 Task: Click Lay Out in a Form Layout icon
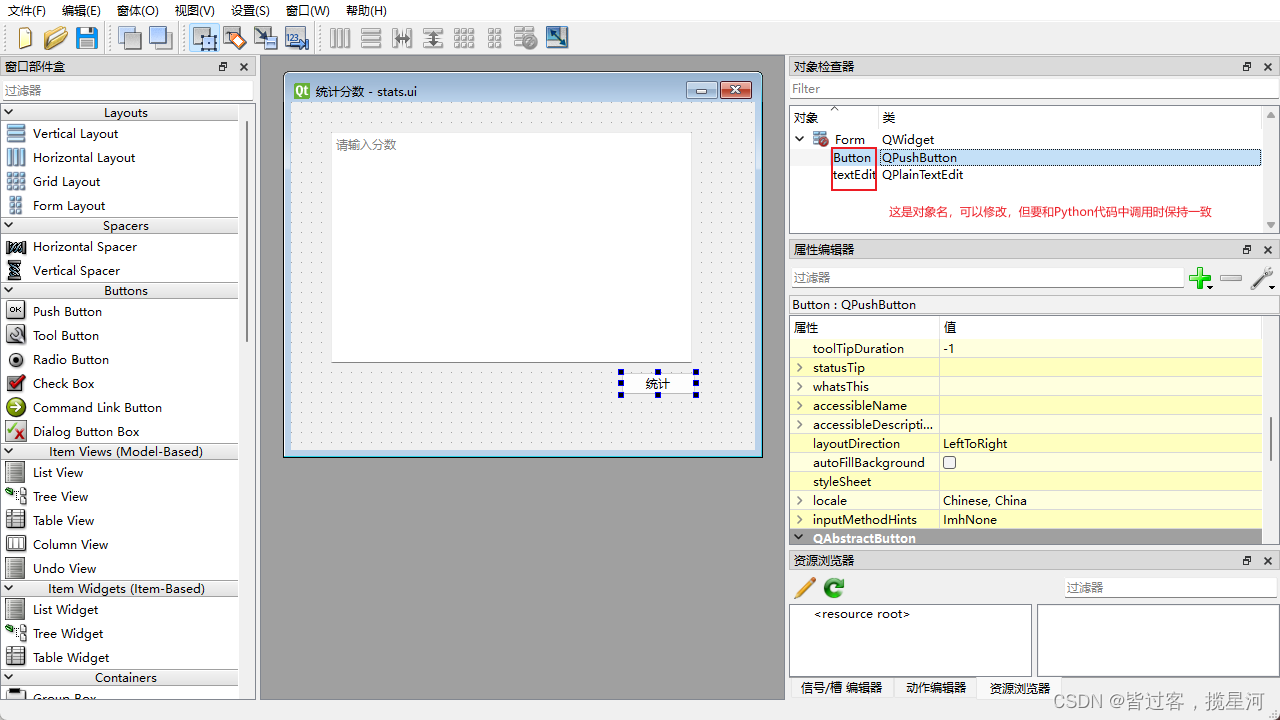[x=495, y=38]
